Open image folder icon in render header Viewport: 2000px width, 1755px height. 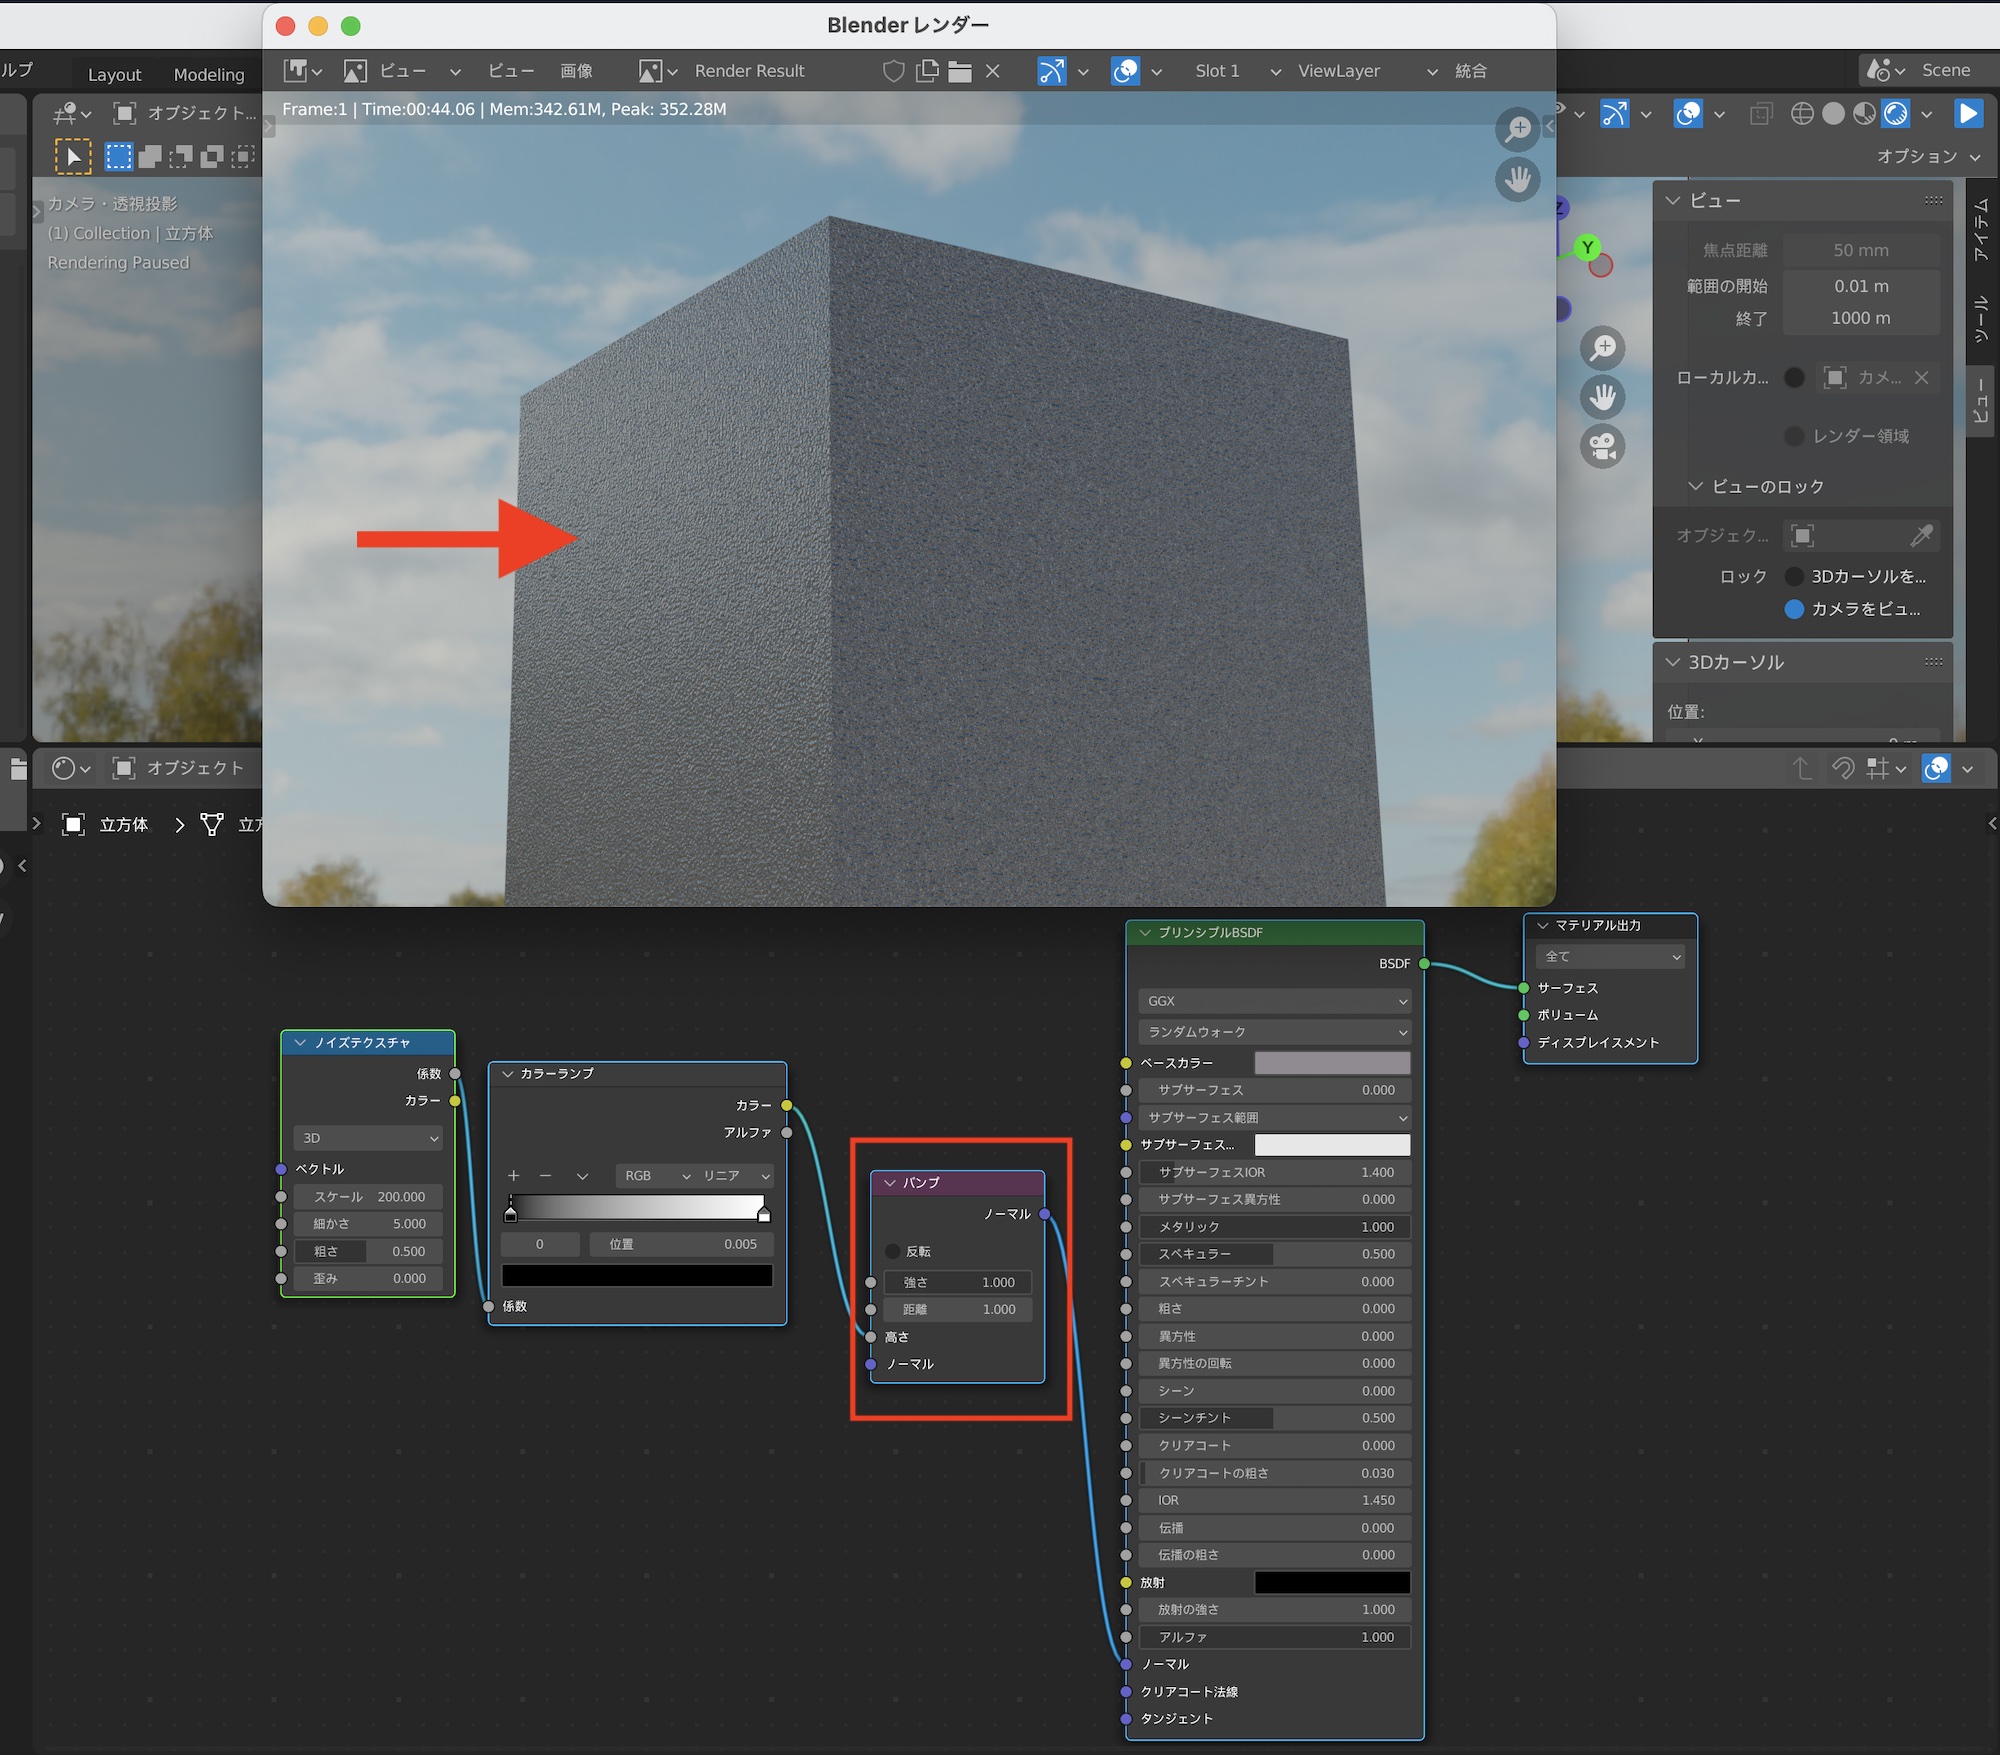click(x=960, y=71)
